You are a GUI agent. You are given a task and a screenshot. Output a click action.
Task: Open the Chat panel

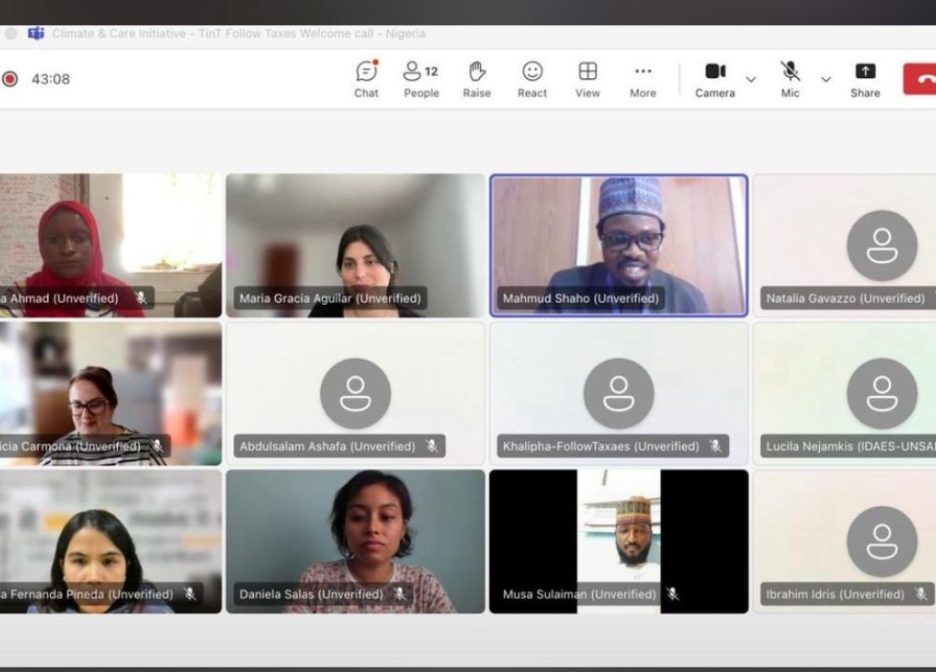tap(366, 79)
